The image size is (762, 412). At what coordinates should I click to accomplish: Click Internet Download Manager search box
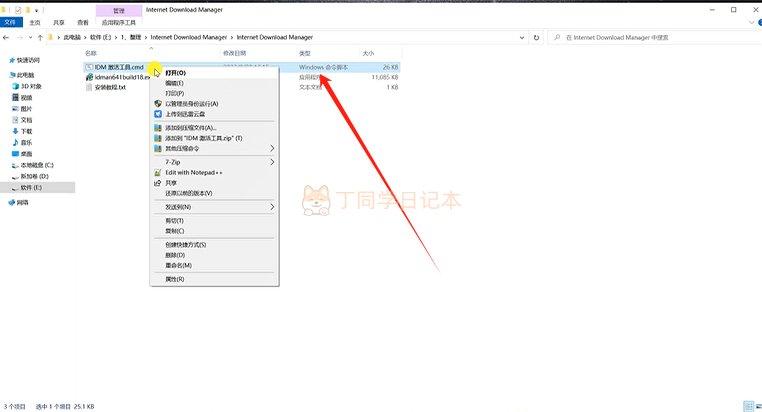pos(656,37)
